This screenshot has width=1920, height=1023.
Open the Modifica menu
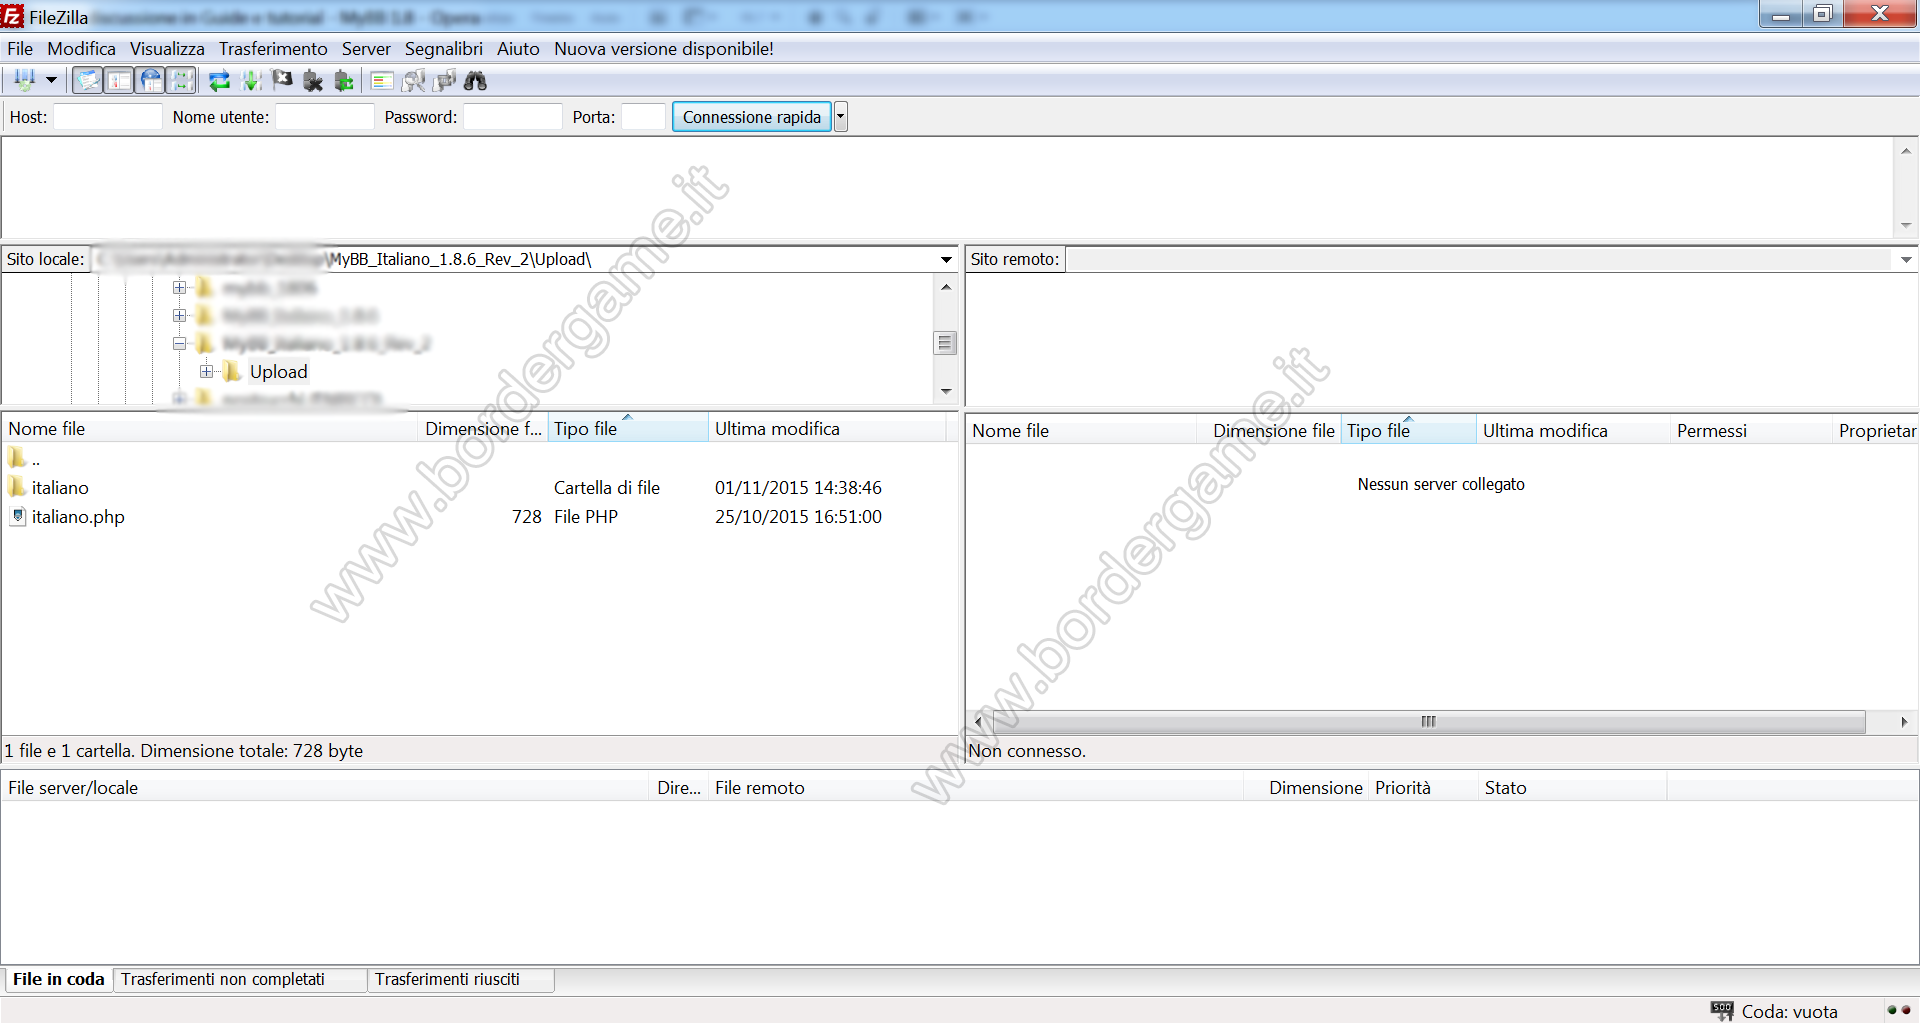point(81,49)
